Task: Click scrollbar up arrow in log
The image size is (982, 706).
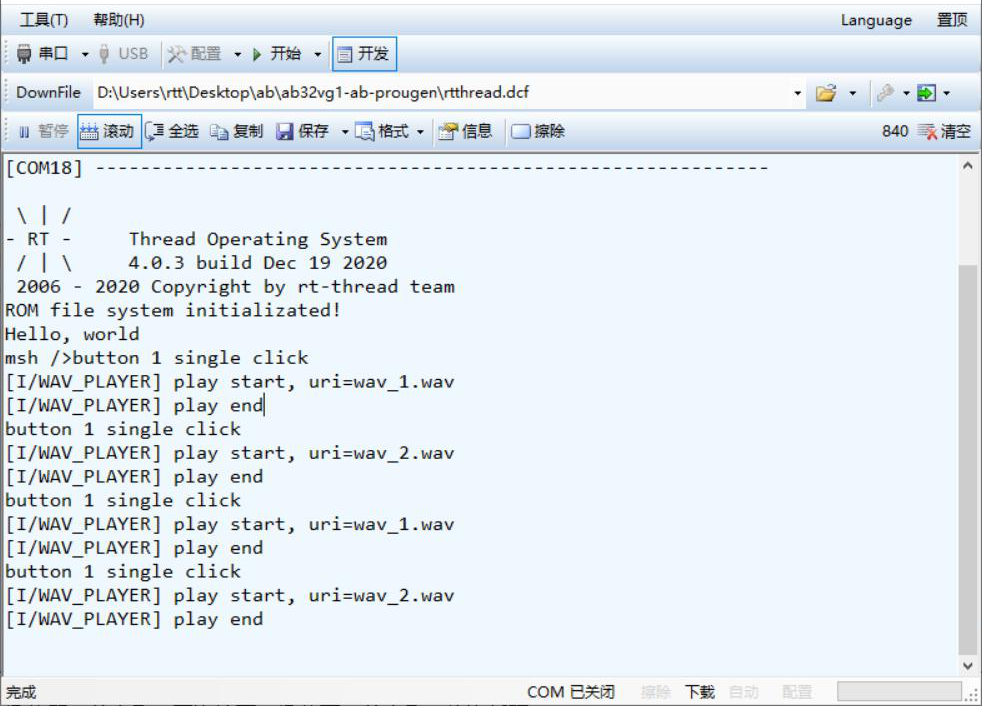Action: (968, 165)
